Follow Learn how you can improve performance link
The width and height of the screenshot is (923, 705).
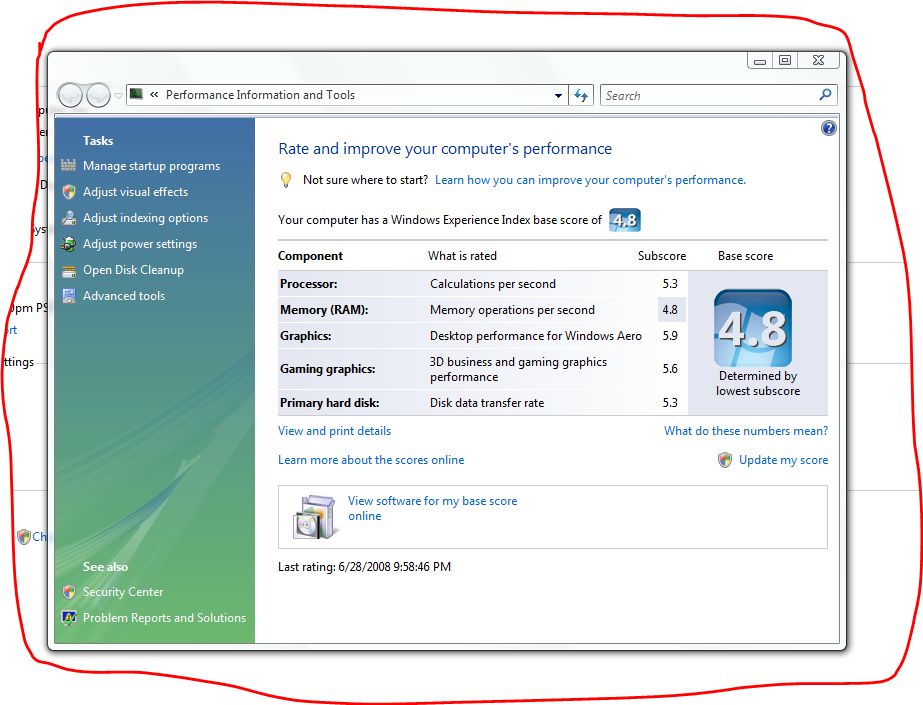click(x=590, y=180)
